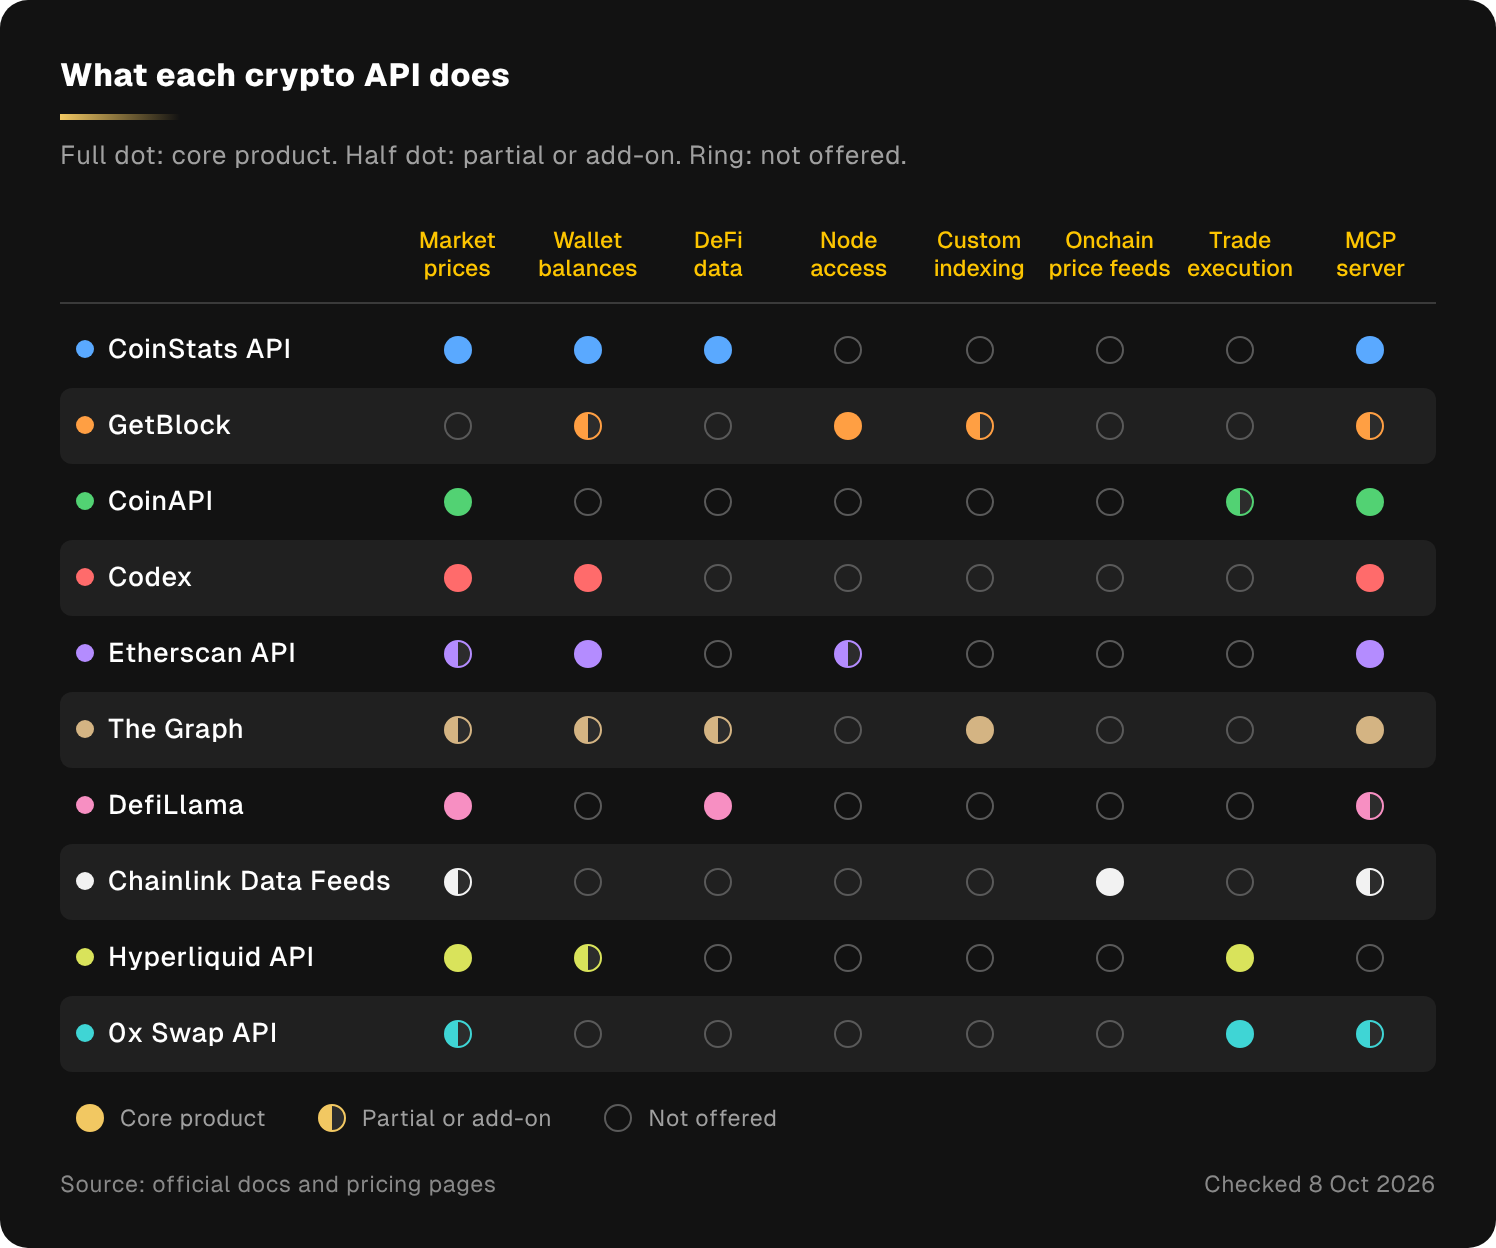Click Codex full dot under Wallet balances
1496x1248 pixels.
[x=588, y=578]
